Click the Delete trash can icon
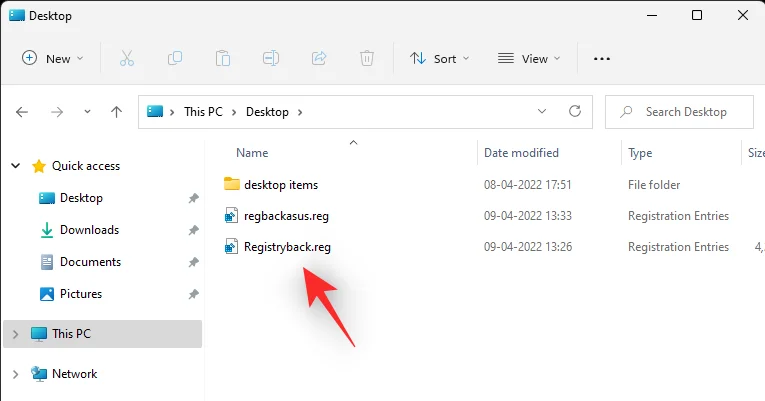Screen dimensions: 765x401 (366, 59)
